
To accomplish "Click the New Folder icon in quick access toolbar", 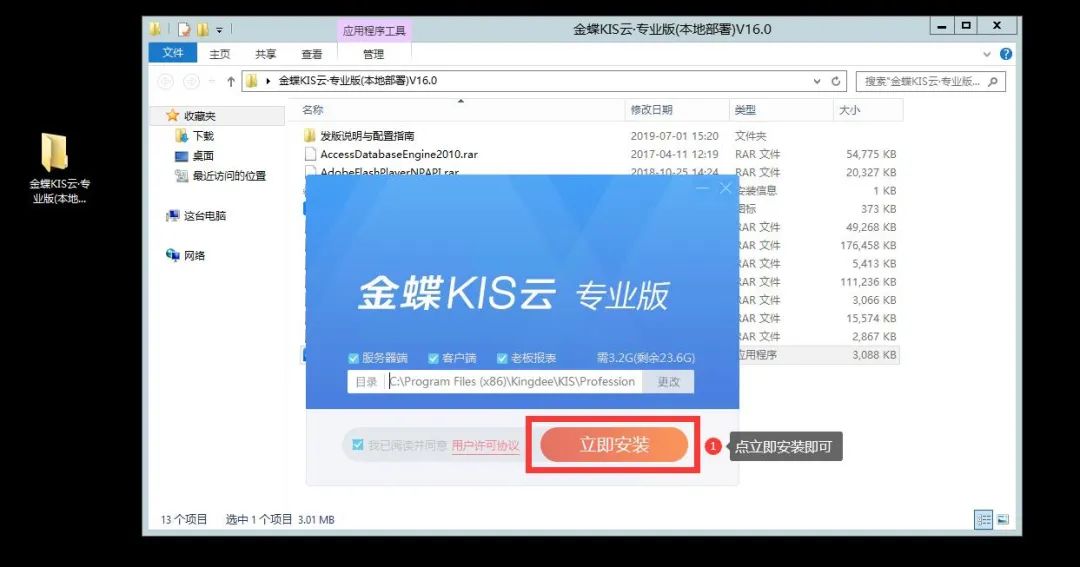I will point(202,30).
